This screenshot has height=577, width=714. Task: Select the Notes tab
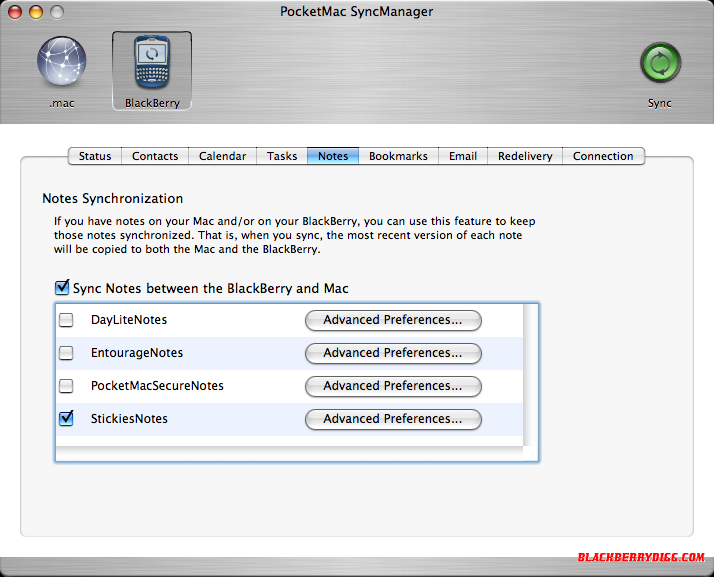pyautogui.click(x=333, y=156)
